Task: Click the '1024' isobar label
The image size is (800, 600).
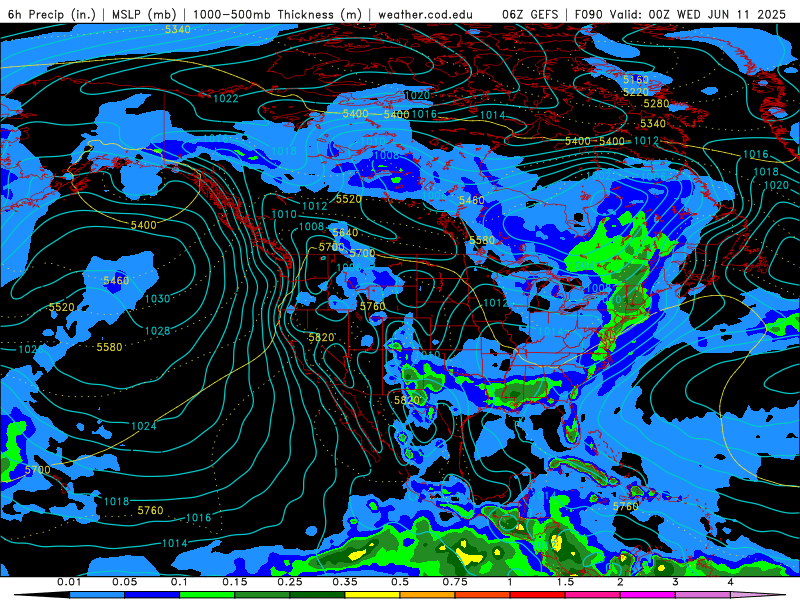Action: coord(144,426)
